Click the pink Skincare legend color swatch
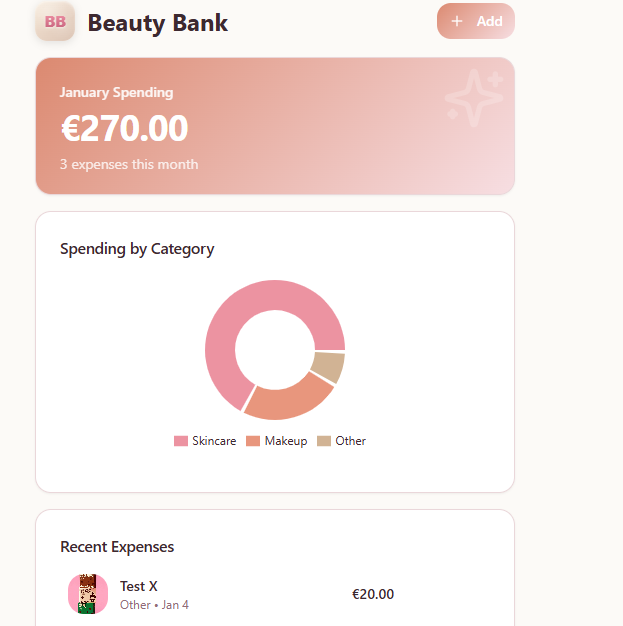Screen dimensions: 623x626 click(x=181, y=441)
